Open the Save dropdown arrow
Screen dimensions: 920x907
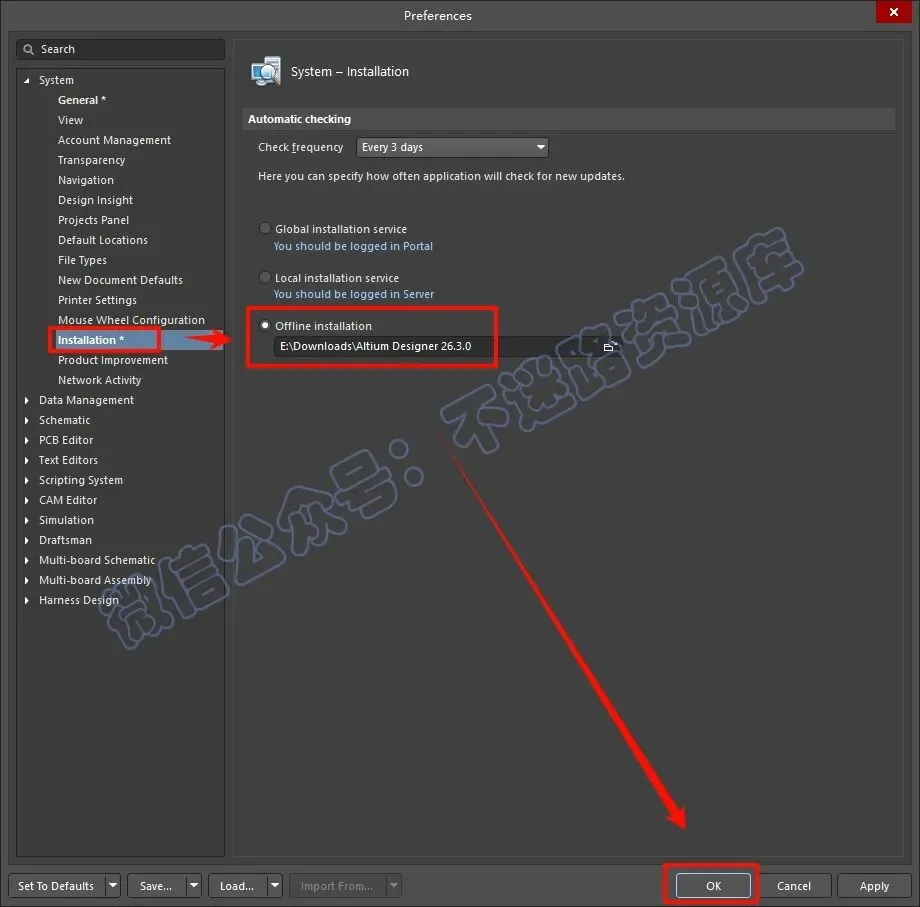[x=194, y=885]
